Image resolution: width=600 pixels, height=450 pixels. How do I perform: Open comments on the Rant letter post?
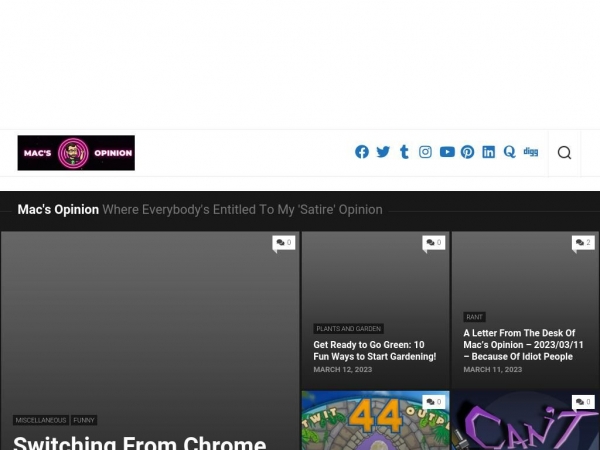point(582,243)
